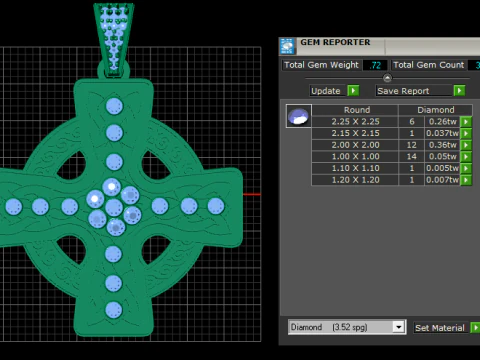Screen dimensions: 480x360
Task: Click the count 12 cell
Action: pyautogui.click(x=412, y=145)
